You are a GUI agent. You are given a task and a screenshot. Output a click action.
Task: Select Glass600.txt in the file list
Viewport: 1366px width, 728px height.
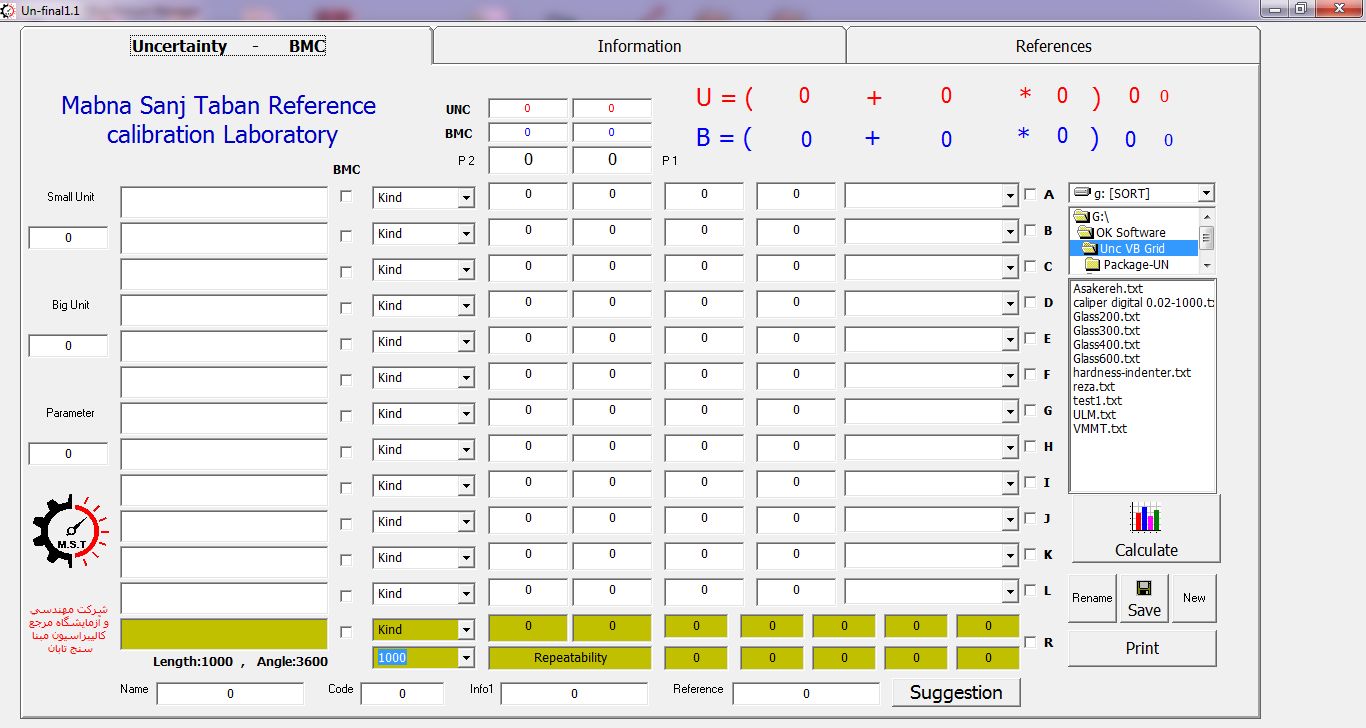click(1106, 359)
